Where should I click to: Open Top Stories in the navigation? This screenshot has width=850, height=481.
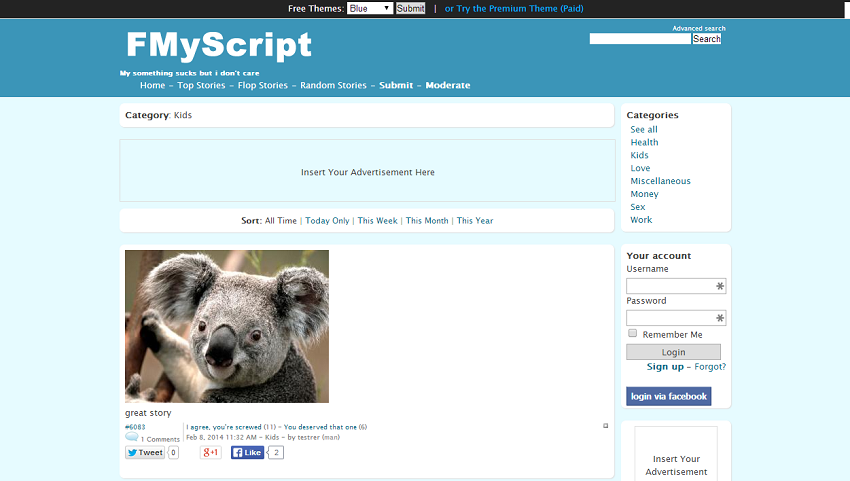[x=201, y=85]
